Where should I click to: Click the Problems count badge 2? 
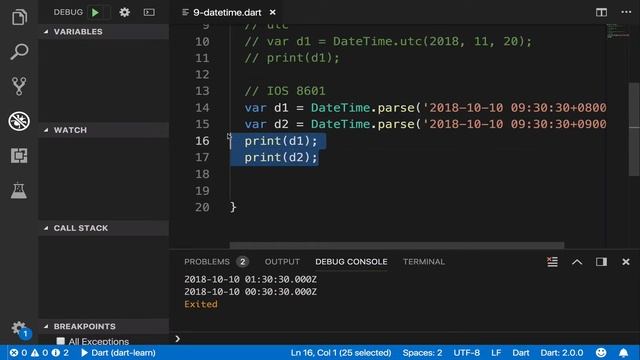pos(242,262)
